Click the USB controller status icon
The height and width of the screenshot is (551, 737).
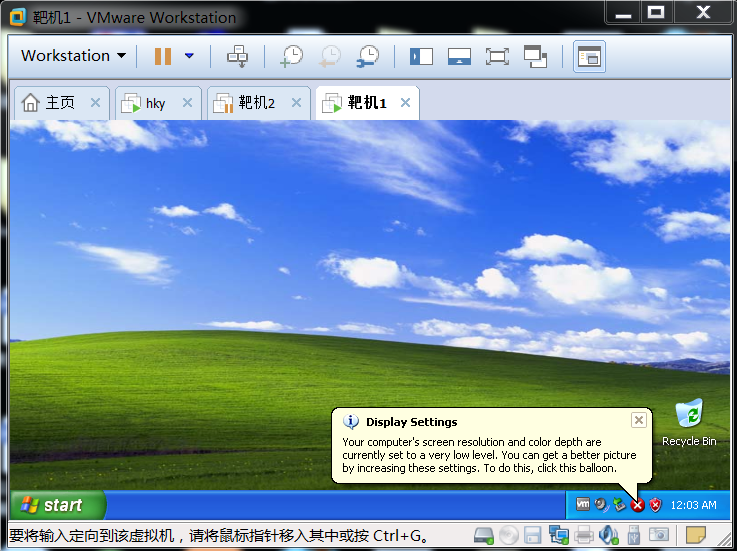pyautogui.click(x=634, y=535)
